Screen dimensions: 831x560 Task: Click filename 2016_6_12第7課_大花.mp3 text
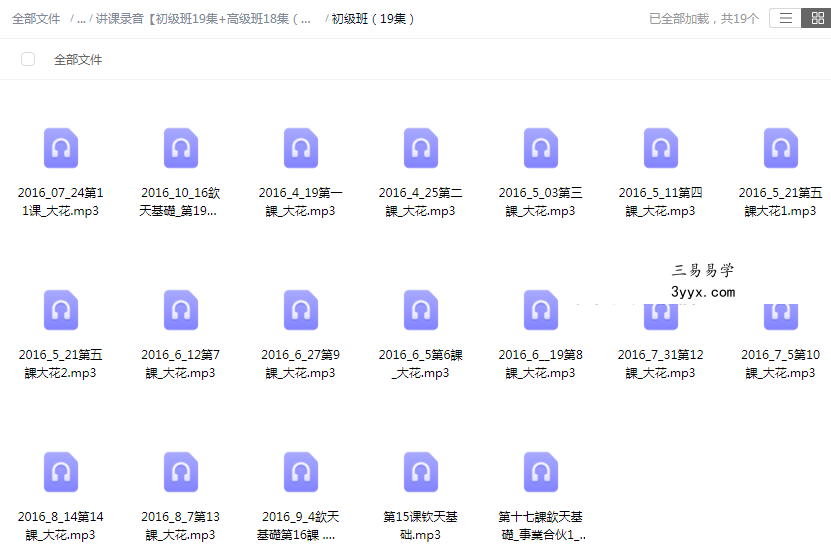click(x=180, y=364)
